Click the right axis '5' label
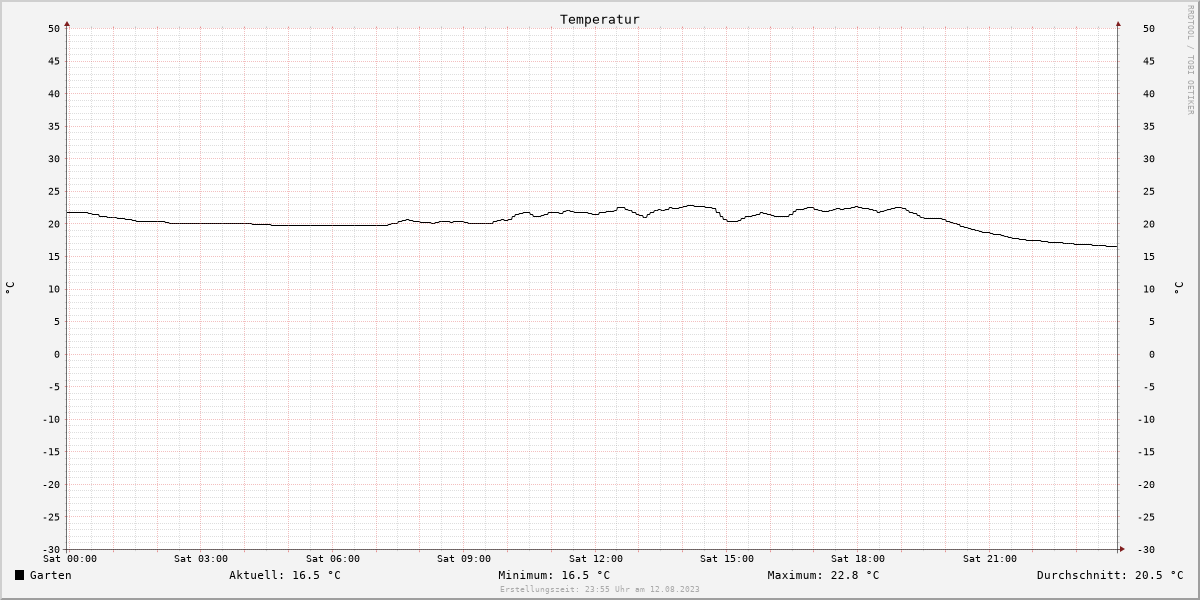This screenshot has height=600, width=1200. point(1152,322)
